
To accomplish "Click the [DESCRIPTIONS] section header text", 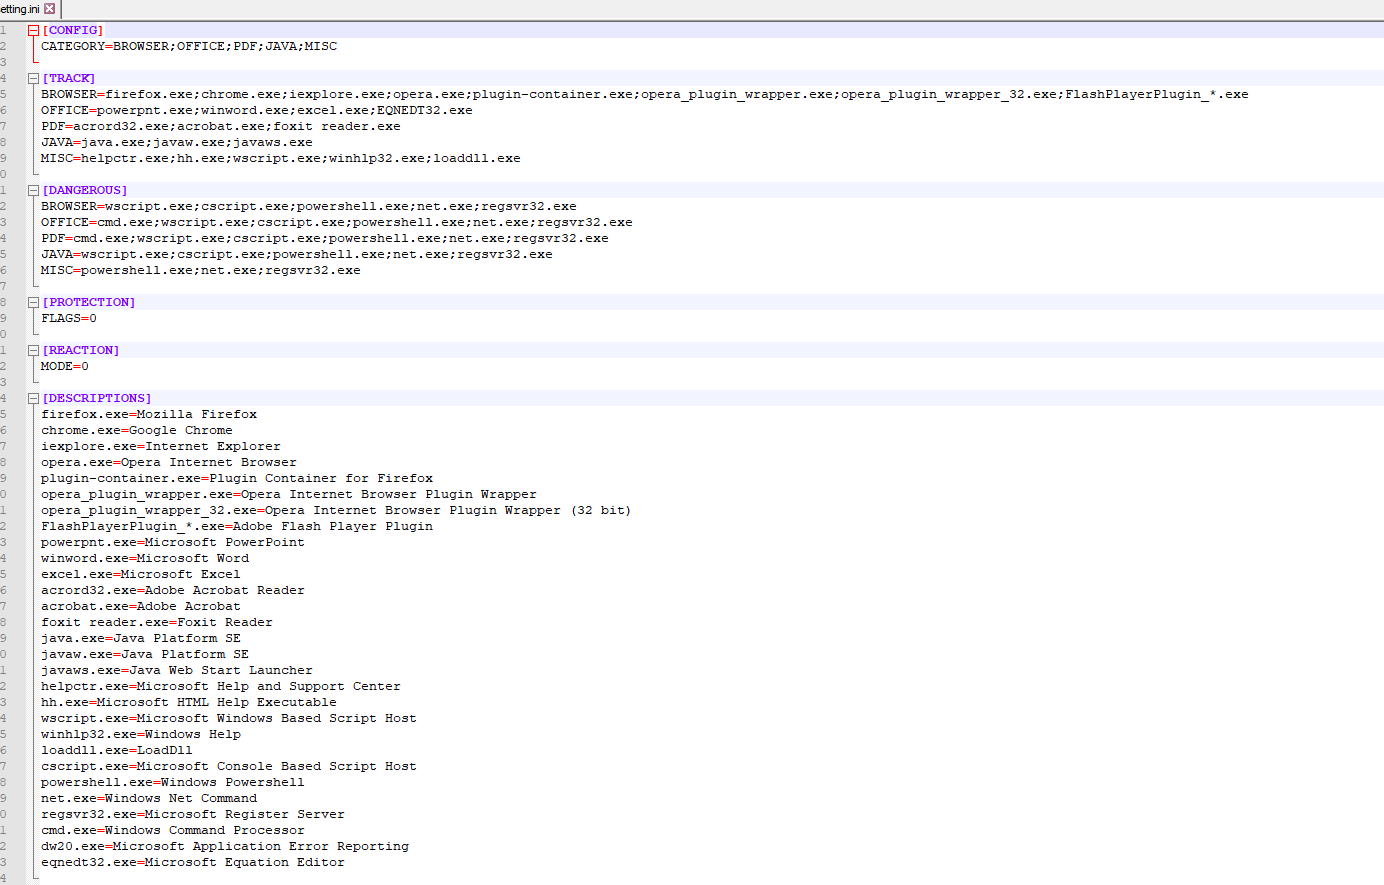I will tap(97, 398).
